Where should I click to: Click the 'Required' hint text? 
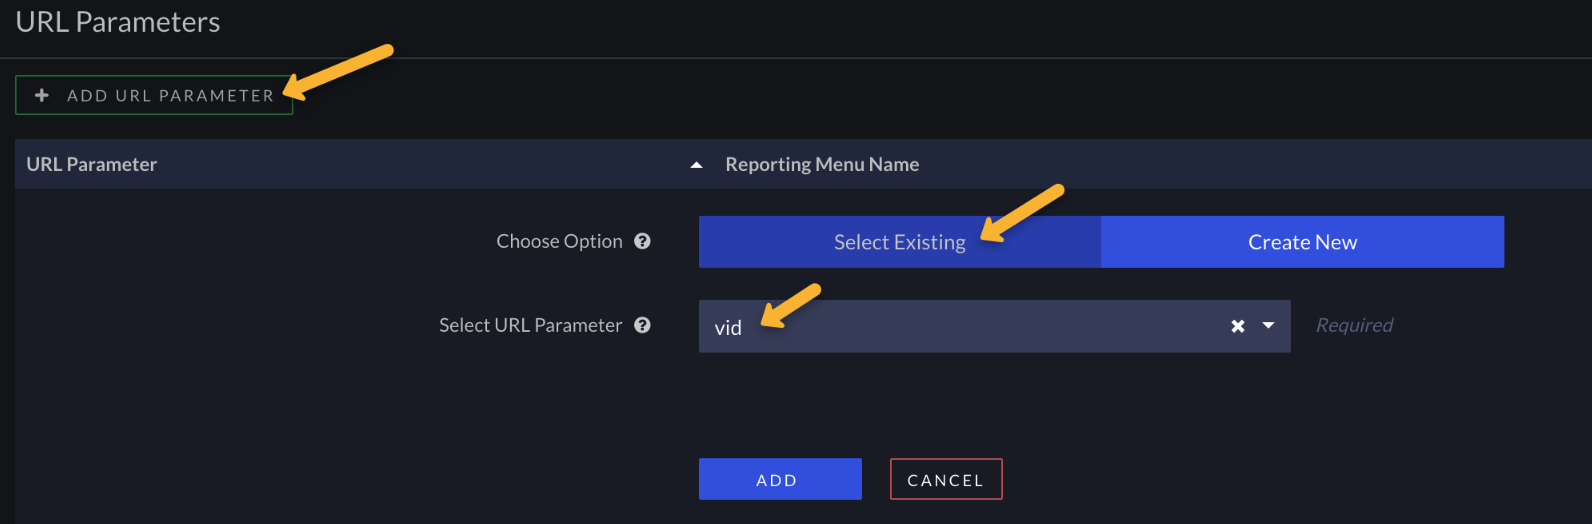(1354, 325)
